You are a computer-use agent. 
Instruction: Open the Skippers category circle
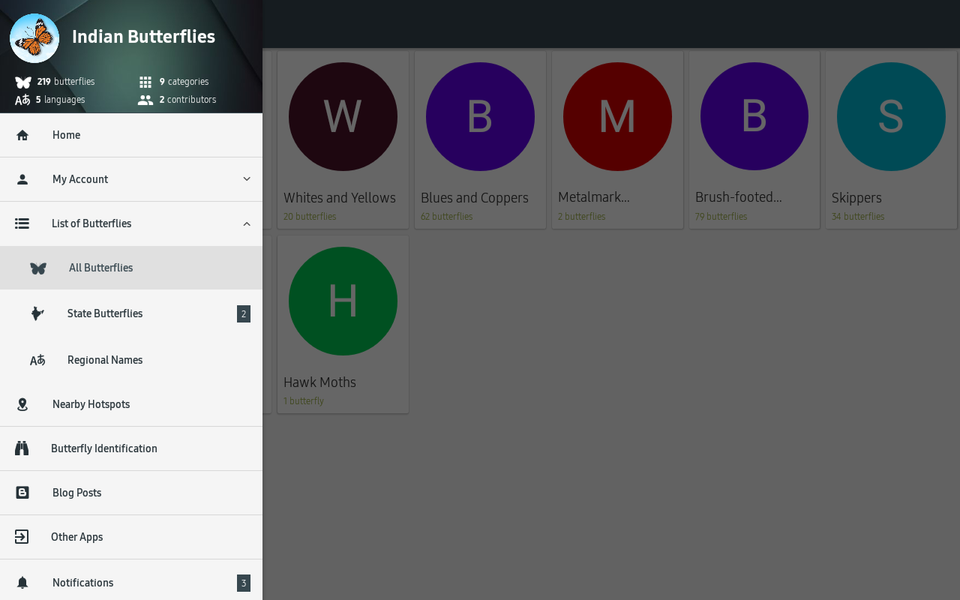pyautogui.click(x=890, y=117)
